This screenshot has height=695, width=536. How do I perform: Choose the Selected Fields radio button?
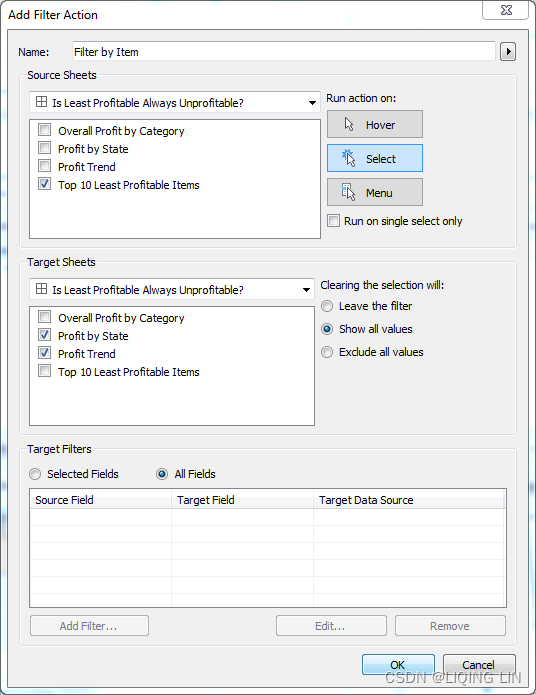coord(35,474)
